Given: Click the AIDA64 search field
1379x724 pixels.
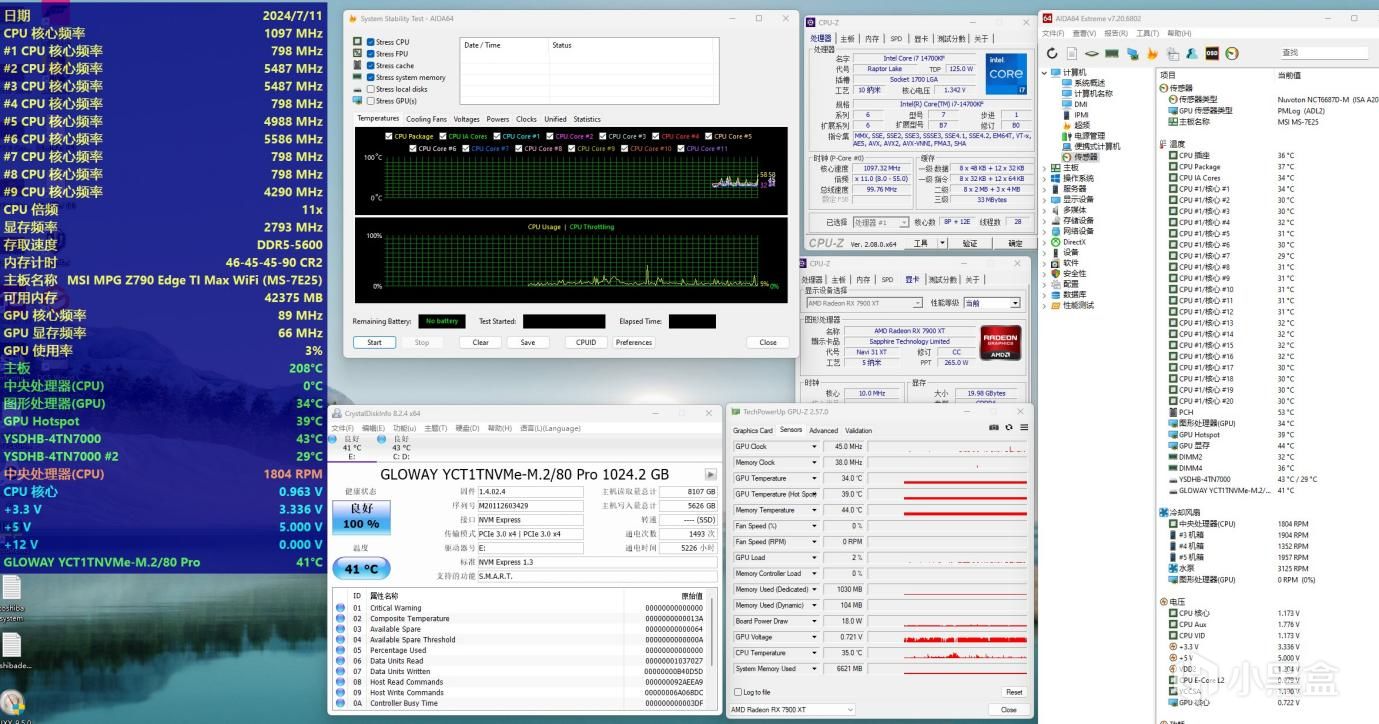Looking at the screenshot, I should pyautogui.click(x=1325, y=53).
